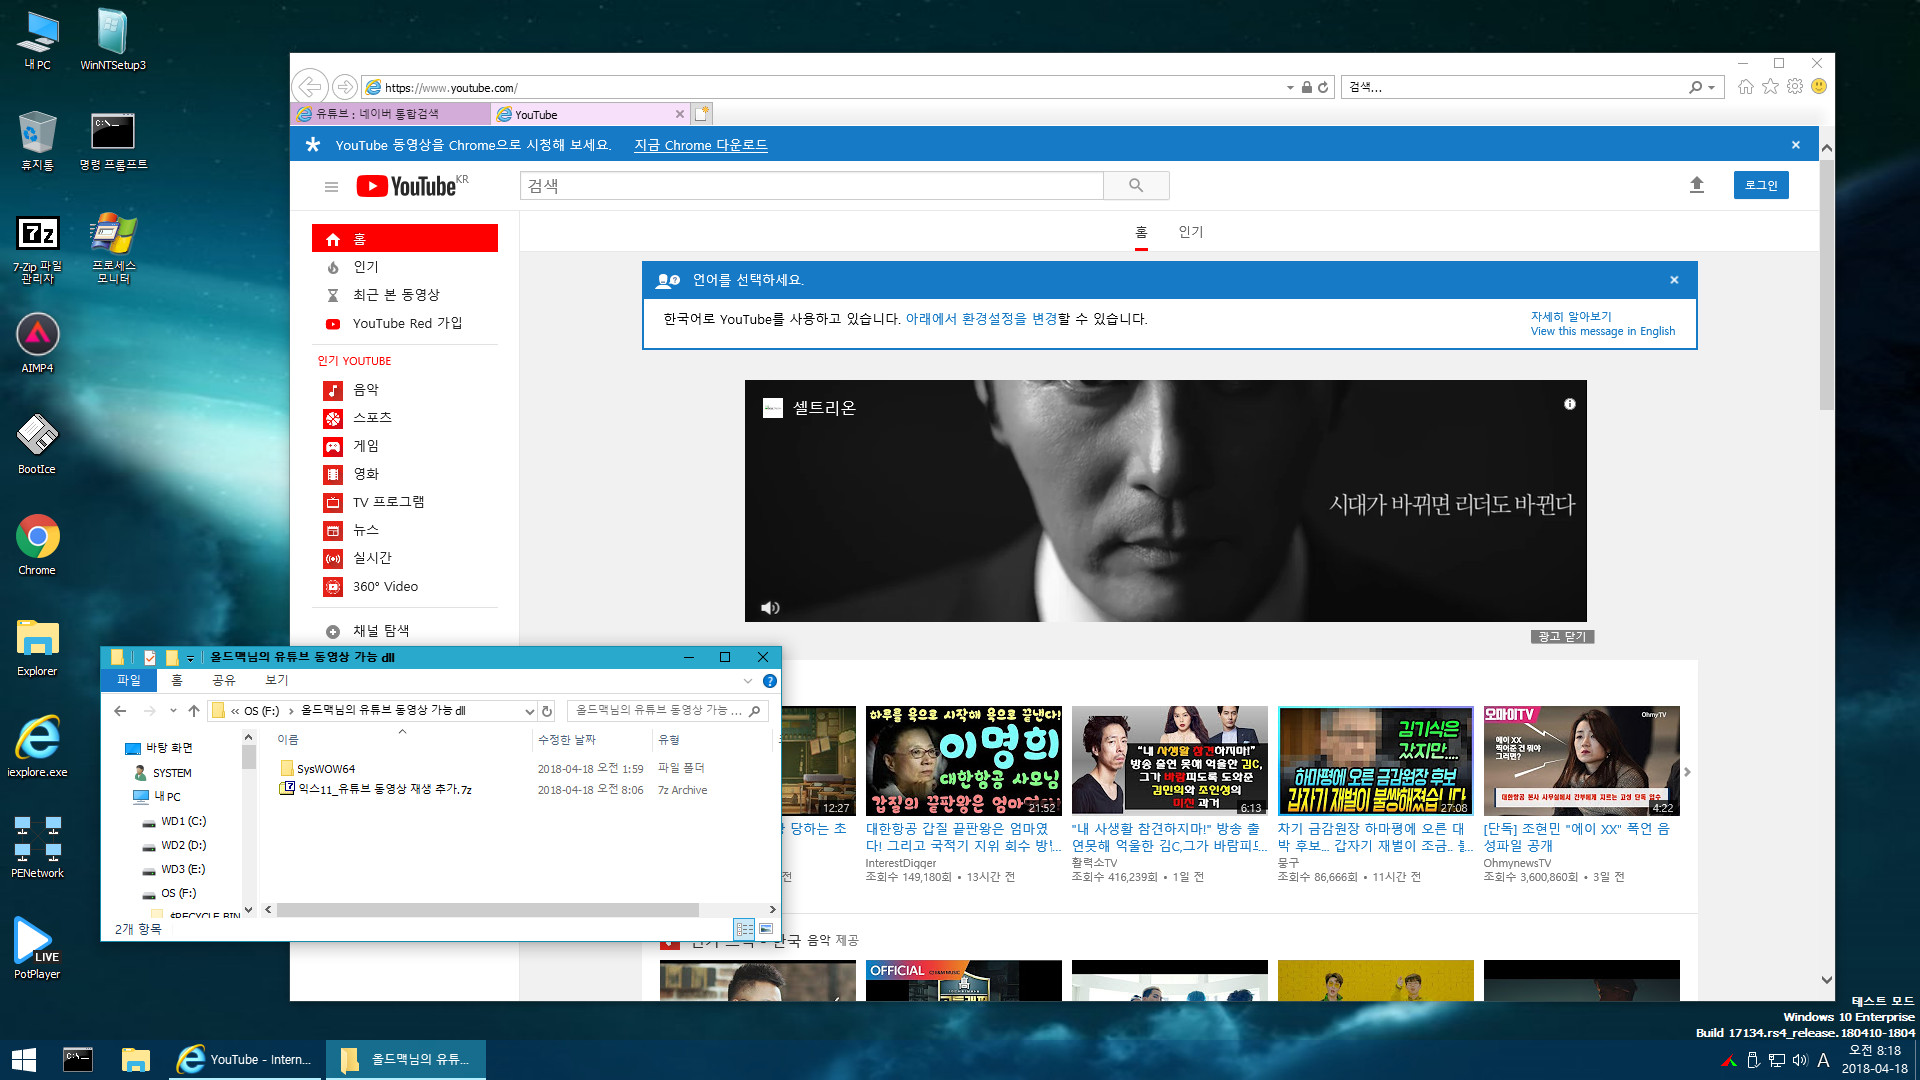Viewport: 1920px width, 1080px height.
Task: Open the 인기 tab on YouTube home
Action: (1191, 232)
